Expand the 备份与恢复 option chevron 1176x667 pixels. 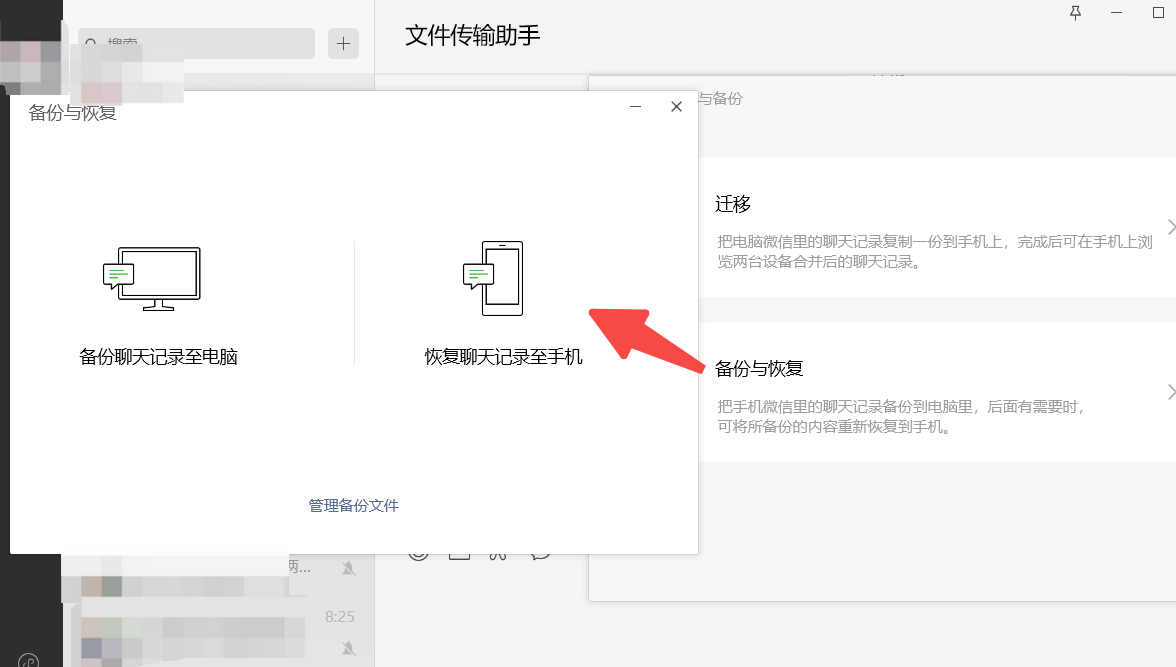click(1170, 392)
